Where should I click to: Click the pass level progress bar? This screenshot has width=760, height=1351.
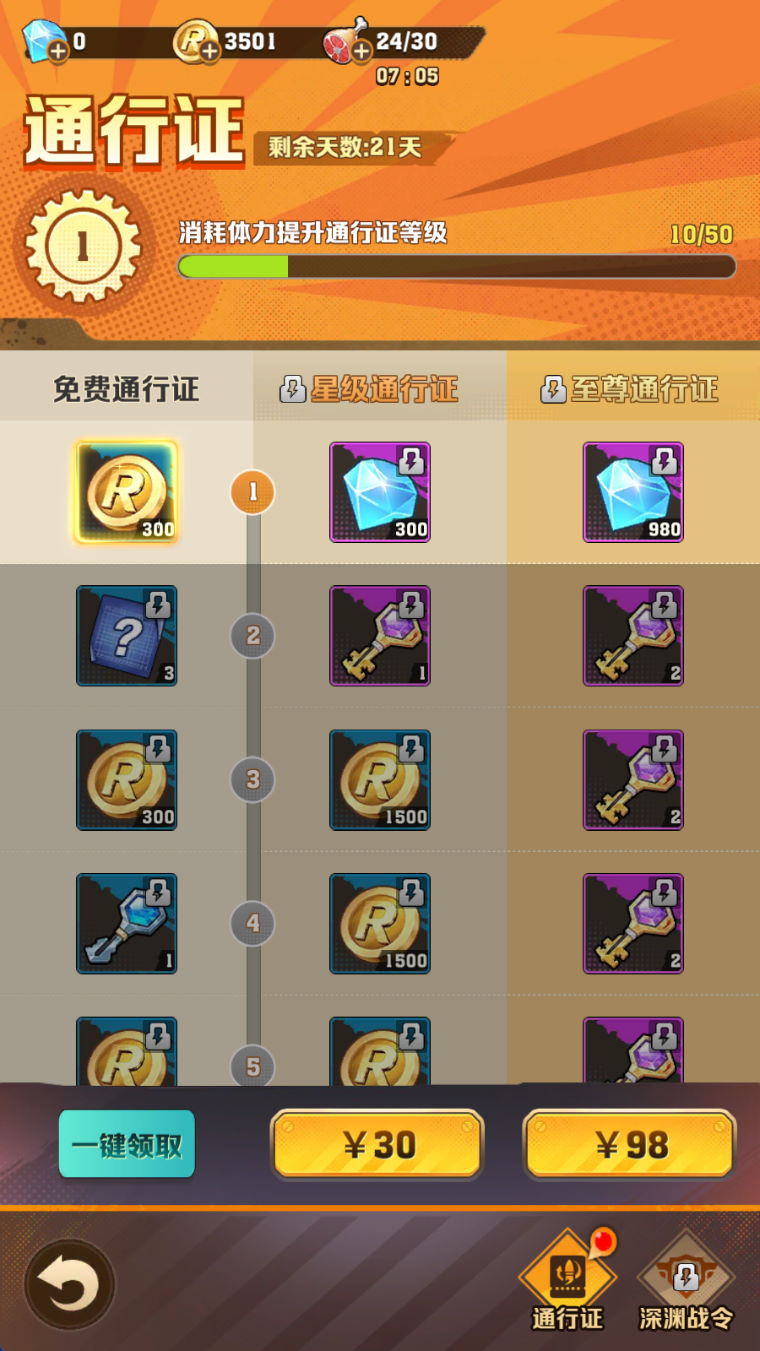click(x=457, y=266)
